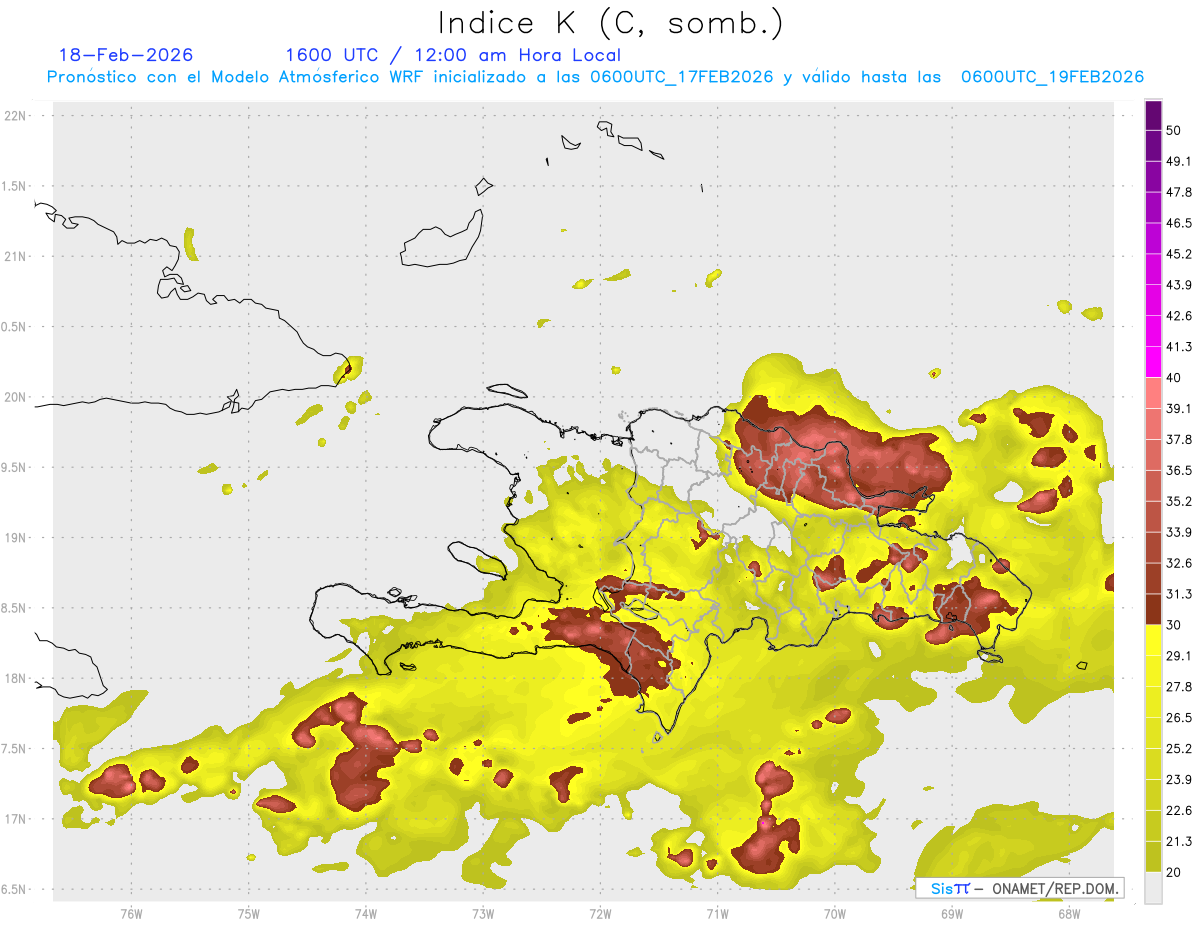
Task: Pick the dark brown band between 30 and 31.3
Action: click(x=1153, y=609)
